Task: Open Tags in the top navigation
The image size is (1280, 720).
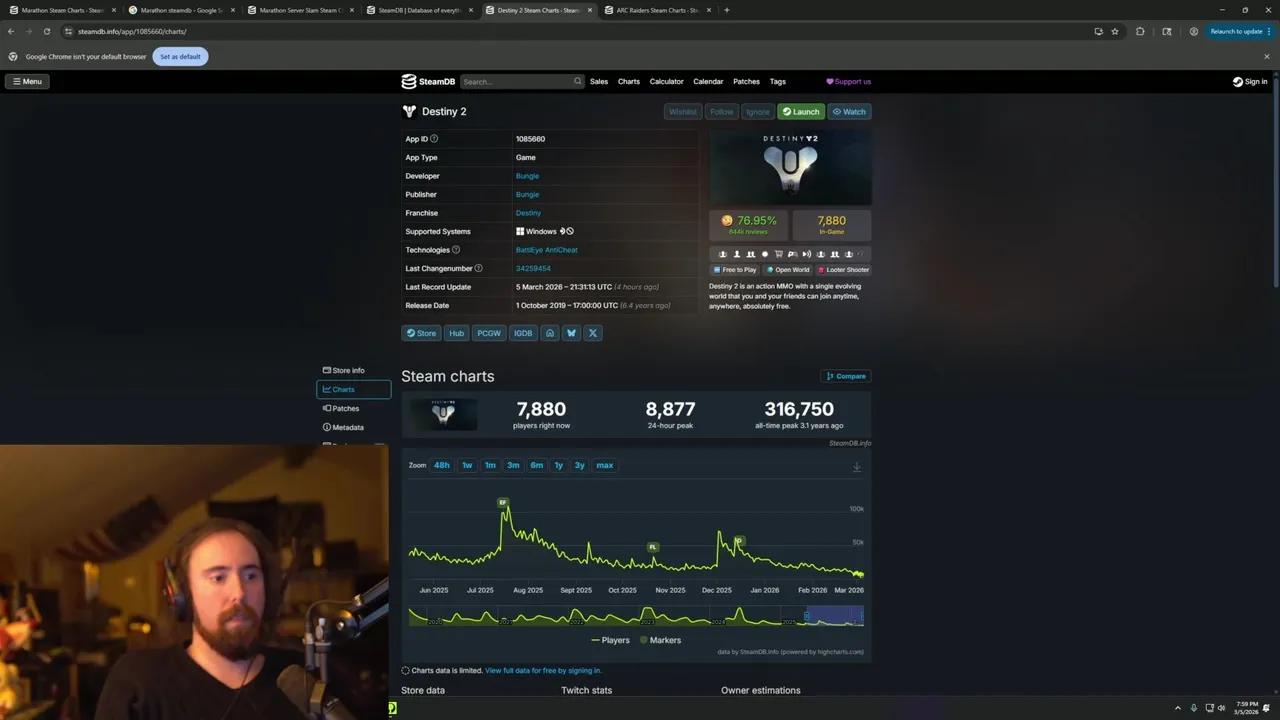Action: (778, 82)
